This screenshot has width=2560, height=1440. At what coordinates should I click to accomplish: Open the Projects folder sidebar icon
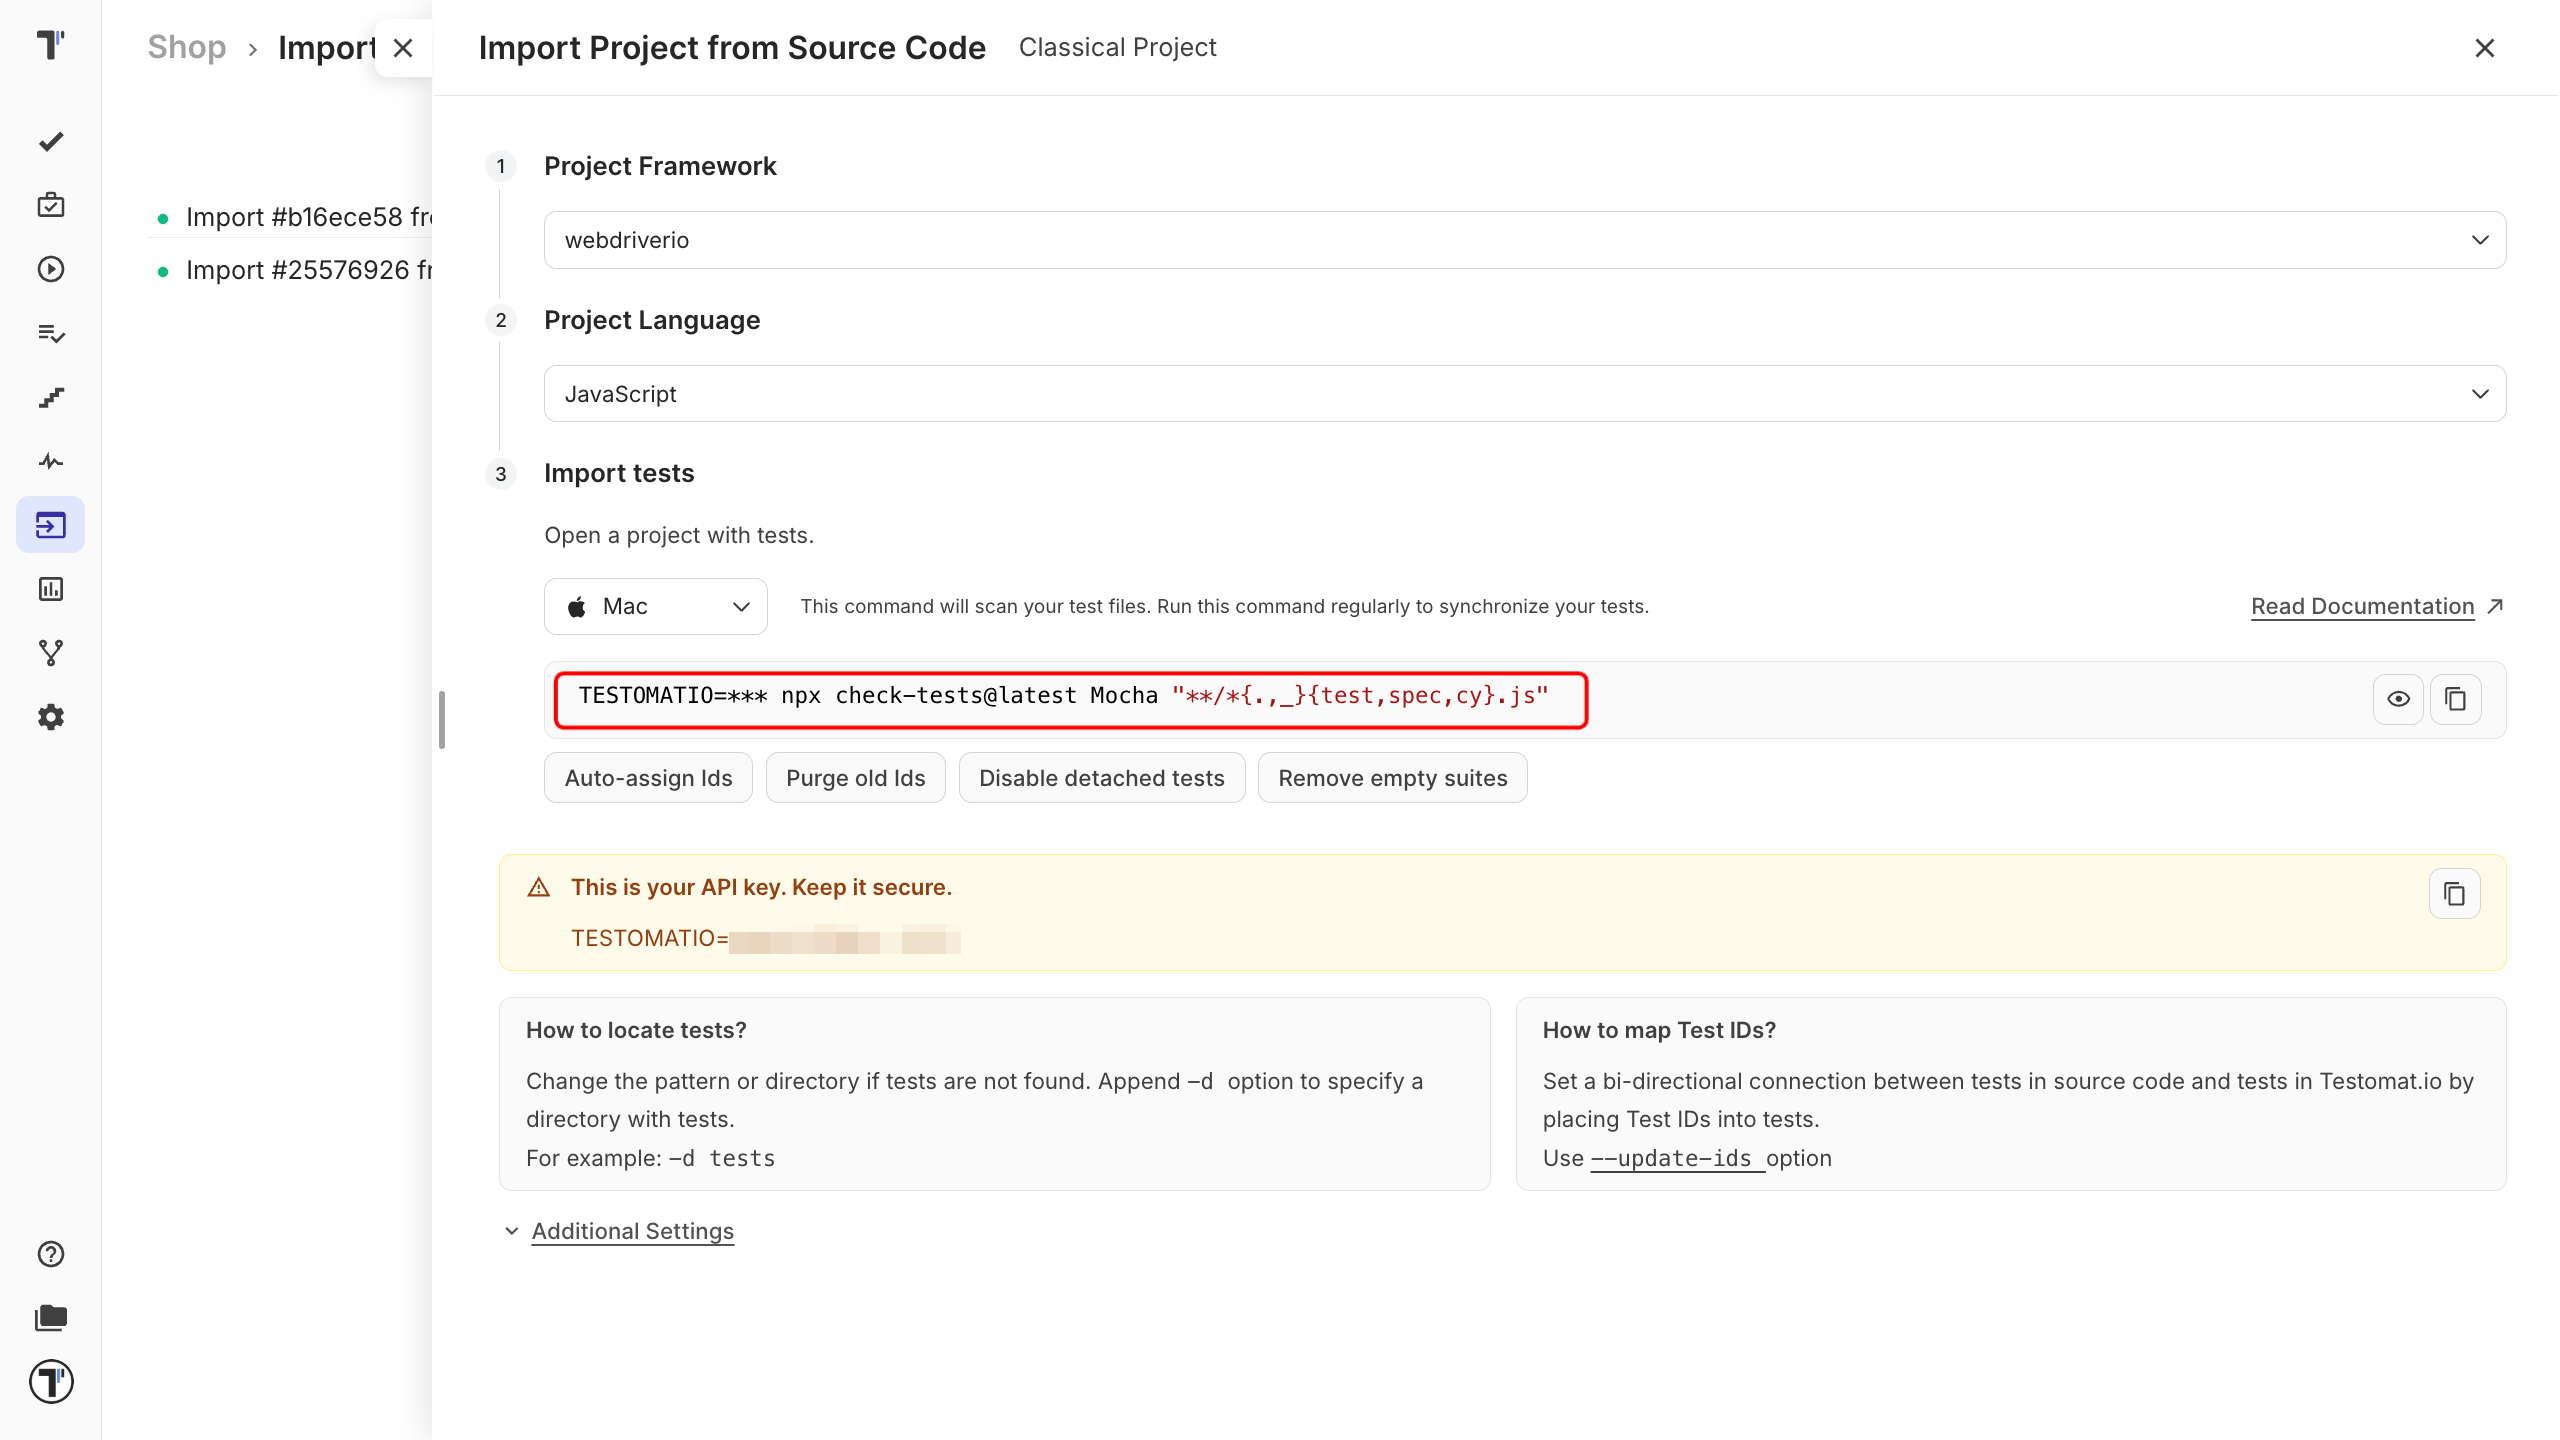coord(51,1318)
